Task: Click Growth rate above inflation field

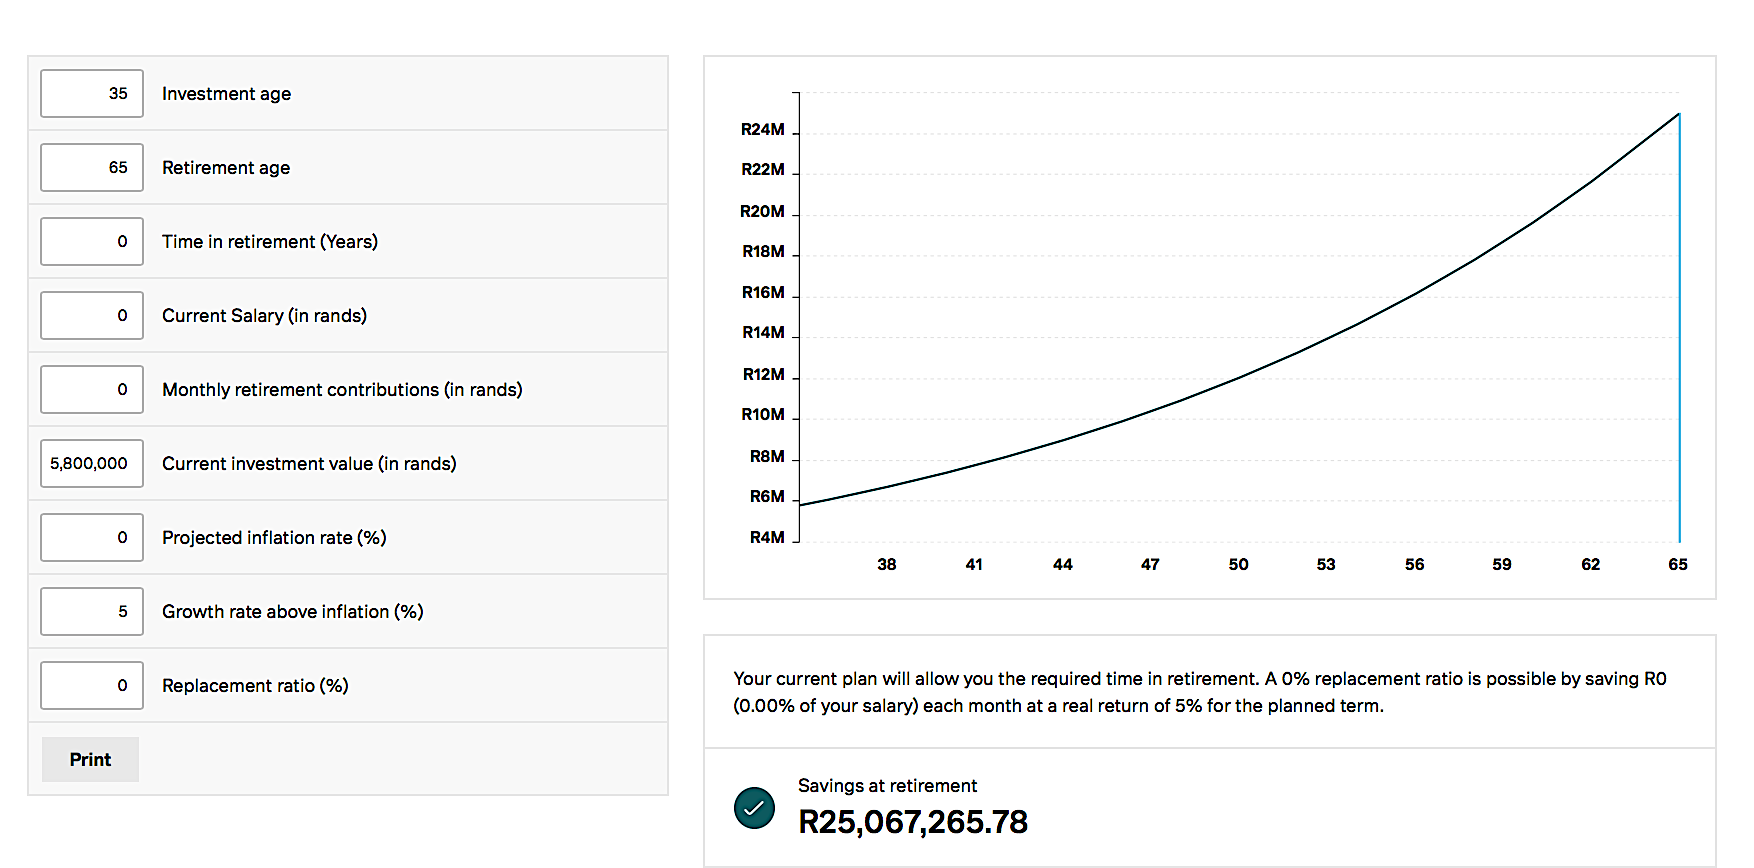Action: pos(92,612)
